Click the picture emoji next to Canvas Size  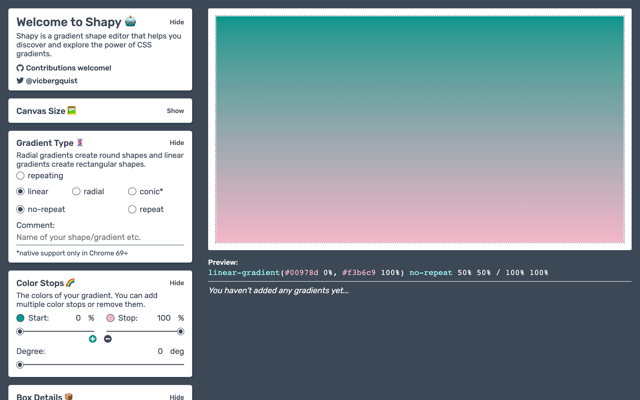tap(71, 111)
